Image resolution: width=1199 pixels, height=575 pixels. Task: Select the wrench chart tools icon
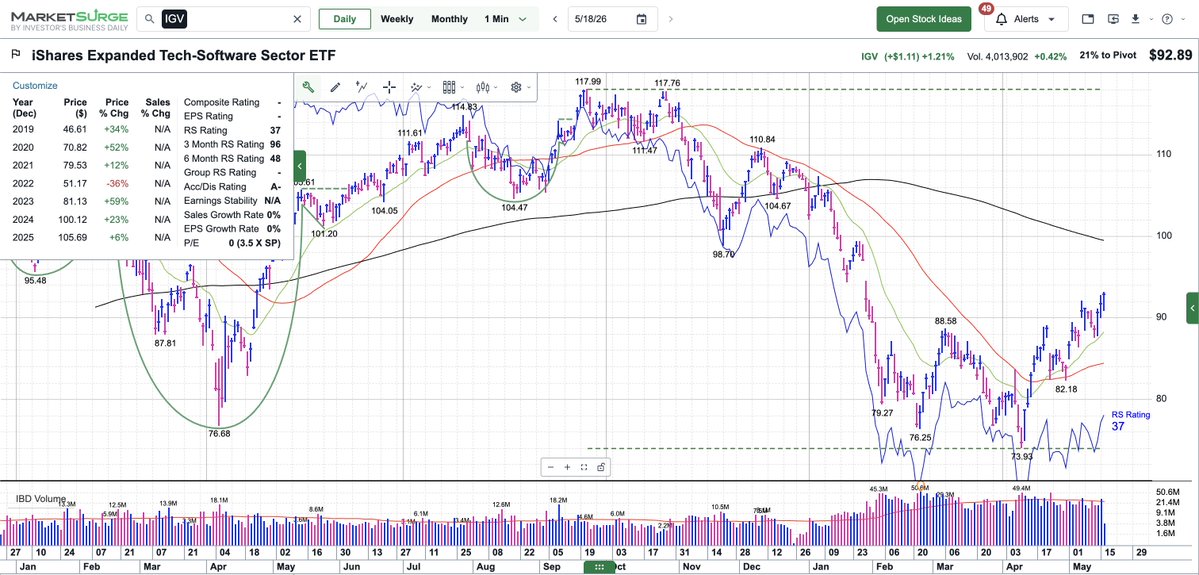(308, 87)
